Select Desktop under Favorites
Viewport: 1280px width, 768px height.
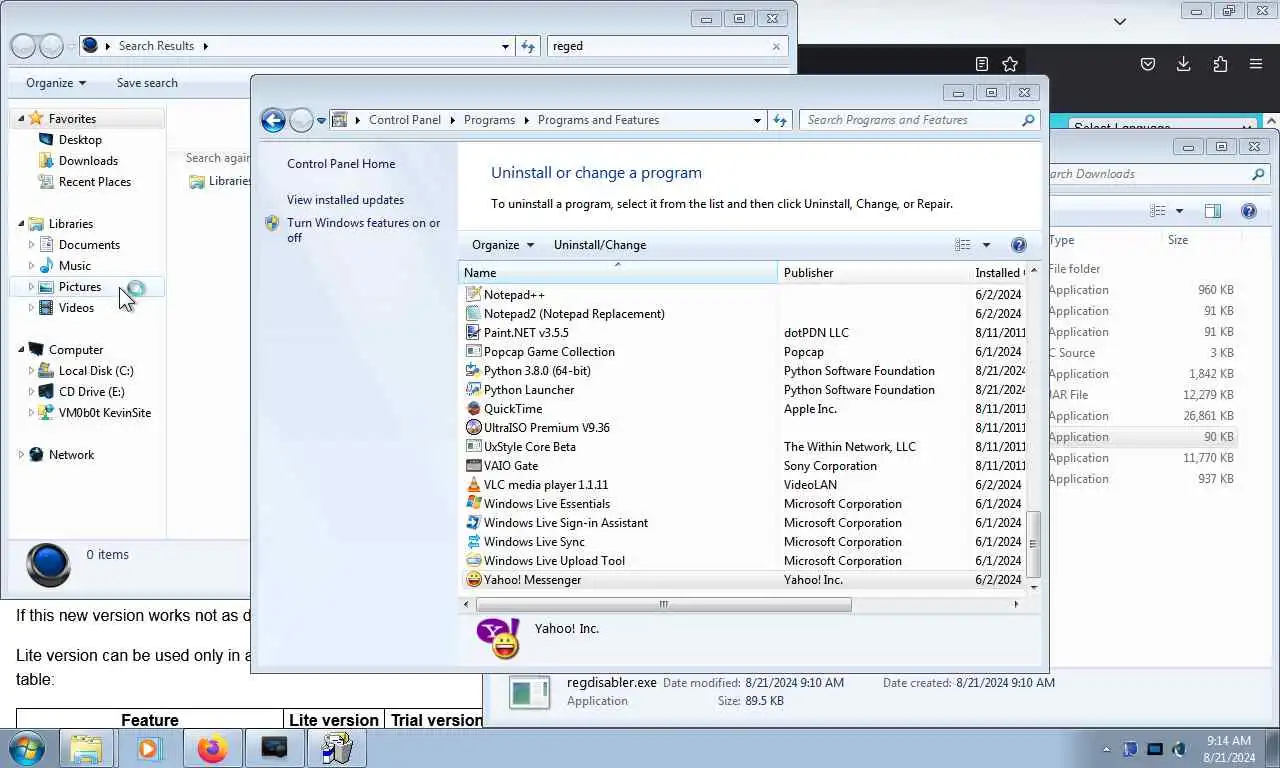click(x=80, y=140)
